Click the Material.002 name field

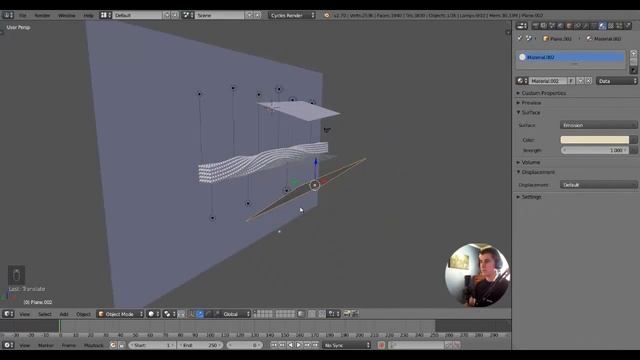click(548, 81)
